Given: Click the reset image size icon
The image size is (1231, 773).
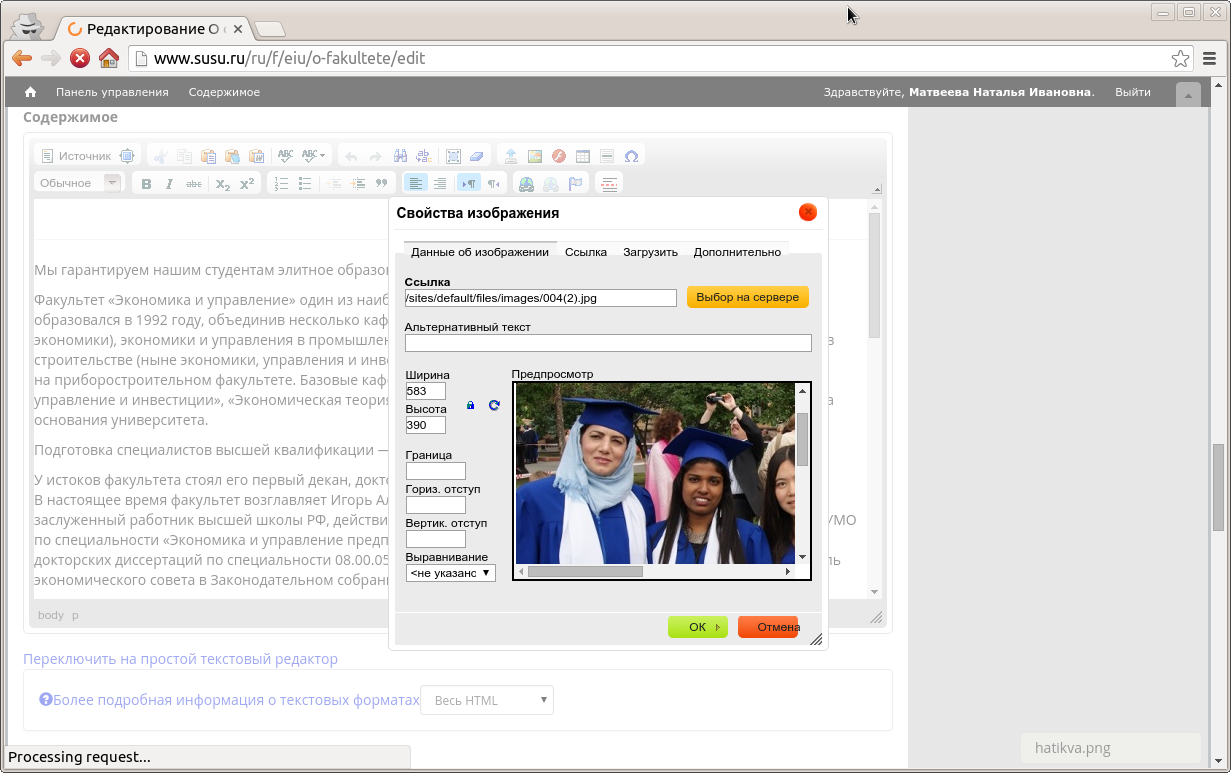Looking at the screenshot, I should (494, 405).
